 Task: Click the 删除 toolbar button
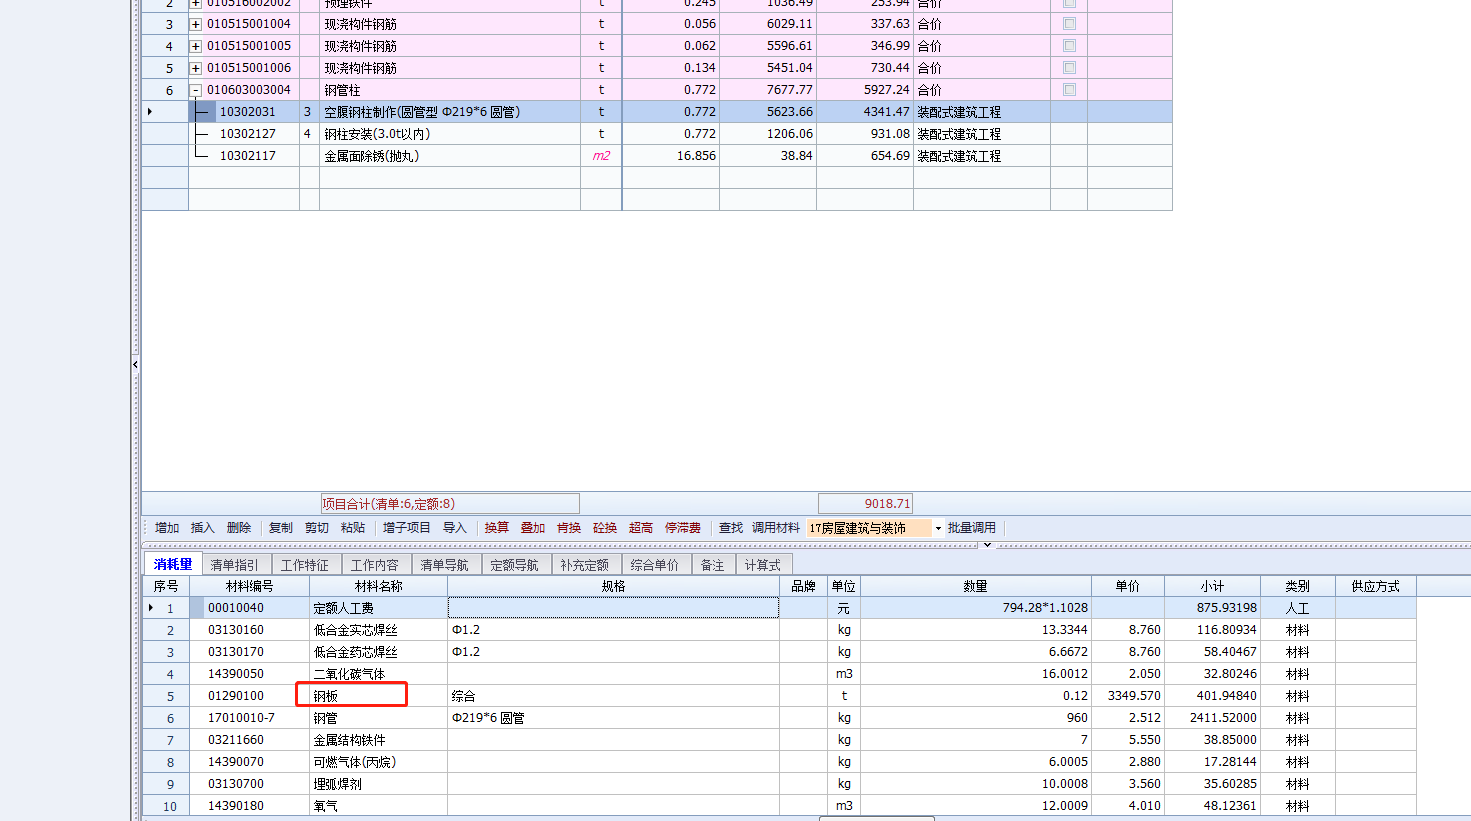[239, 528]
